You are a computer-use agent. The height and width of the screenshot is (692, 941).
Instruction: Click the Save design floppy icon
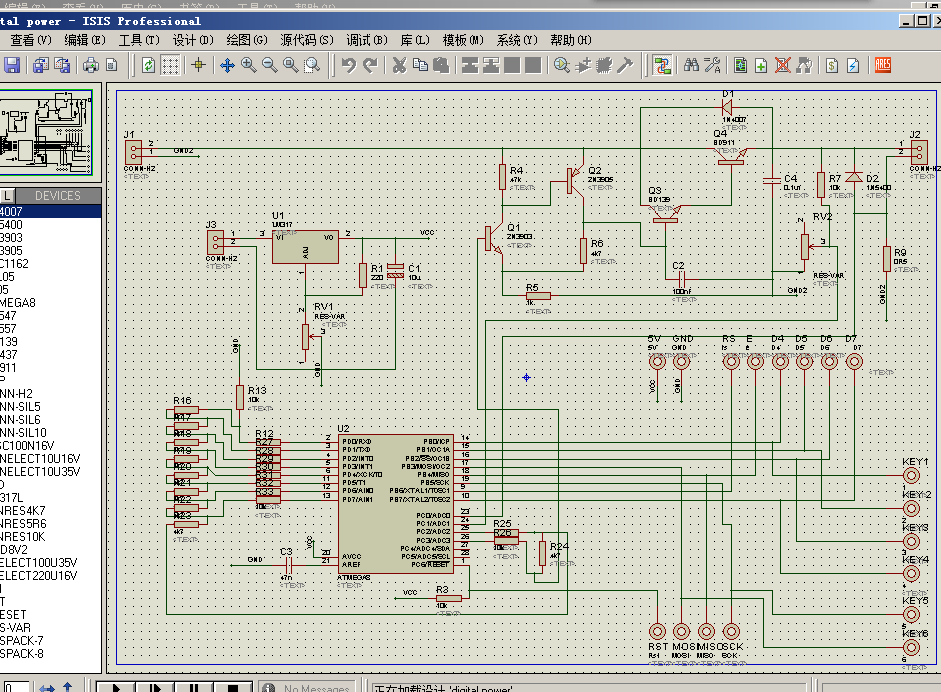point(12,65)
